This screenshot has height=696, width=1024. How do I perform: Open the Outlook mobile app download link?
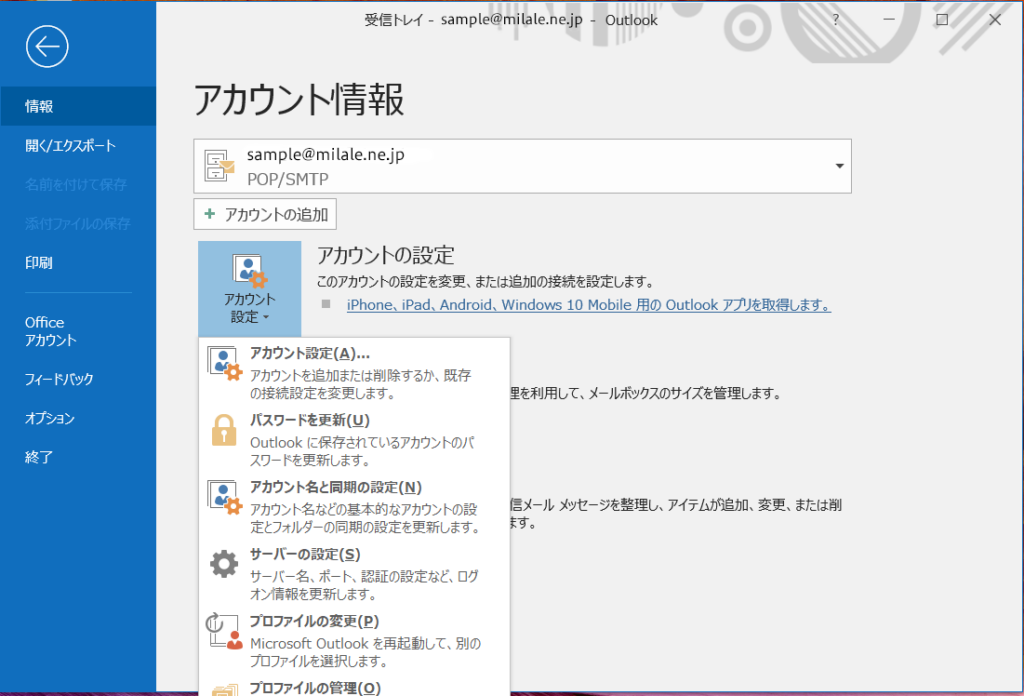[x=588, y=305]
